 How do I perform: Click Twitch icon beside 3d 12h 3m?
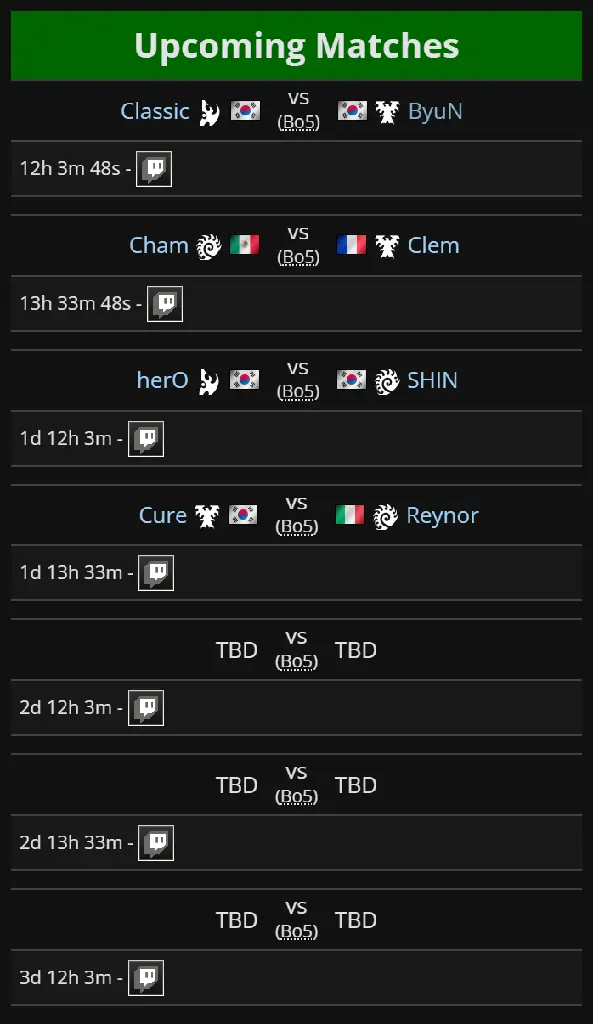146,978
